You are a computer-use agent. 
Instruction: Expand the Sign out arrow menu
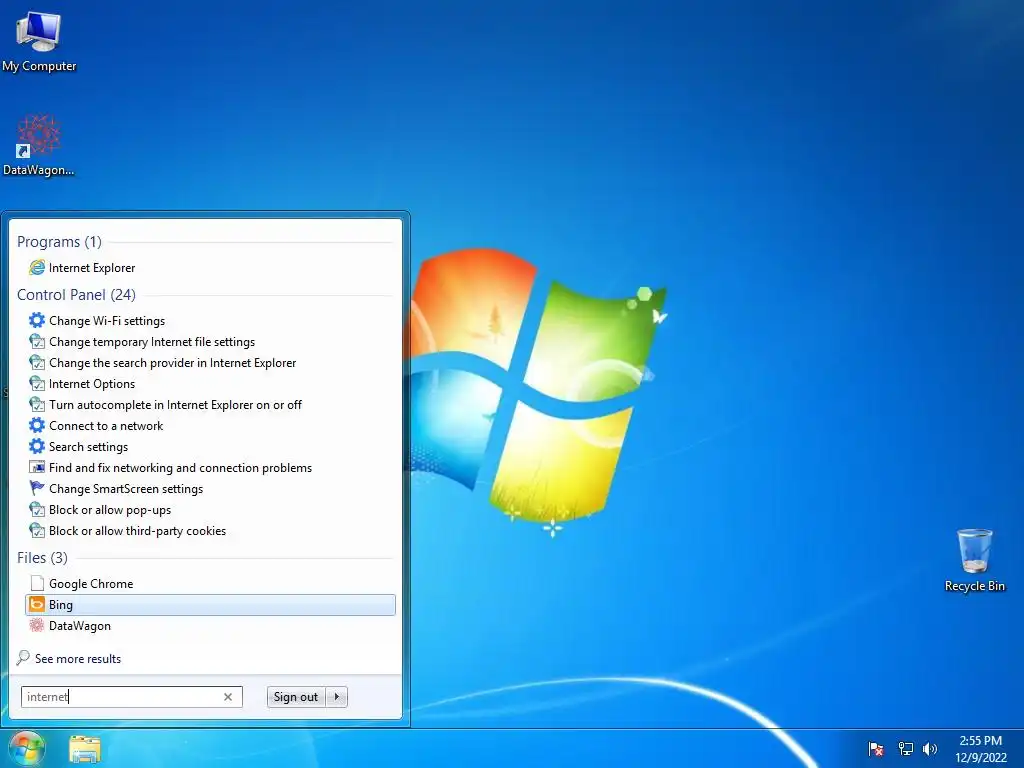tap(336, 697)
